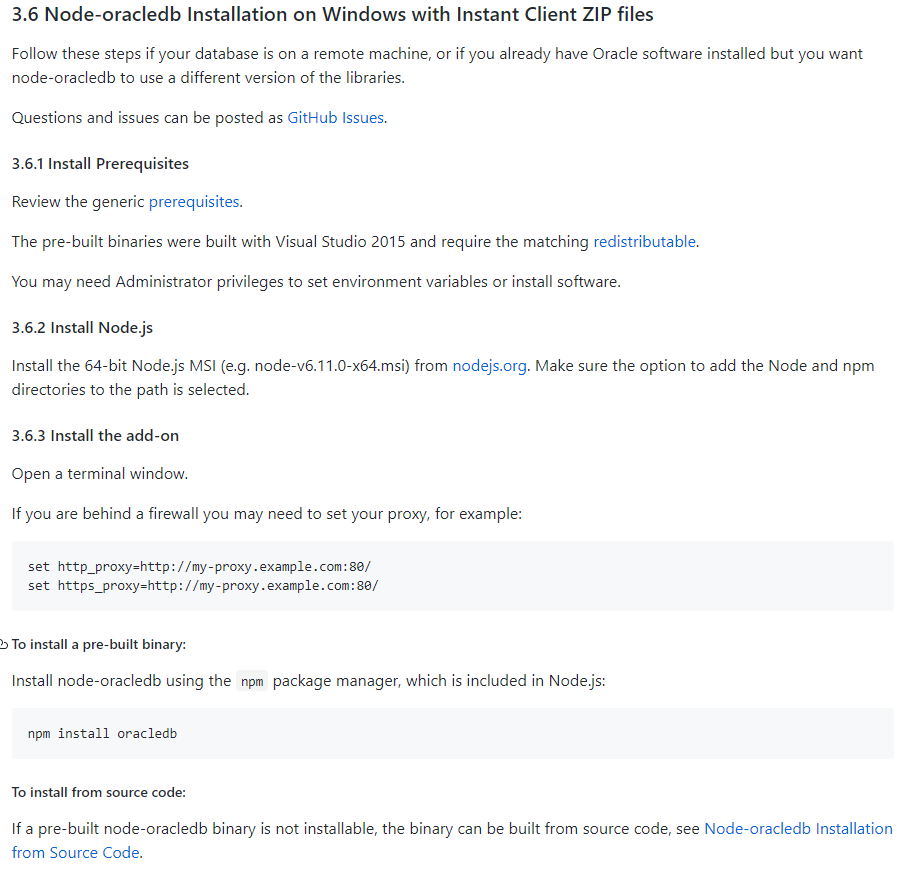Select the 3.6.1 Install Prerequisites heading
Viewport: 911px width, 869px height.
click(100, 164)
